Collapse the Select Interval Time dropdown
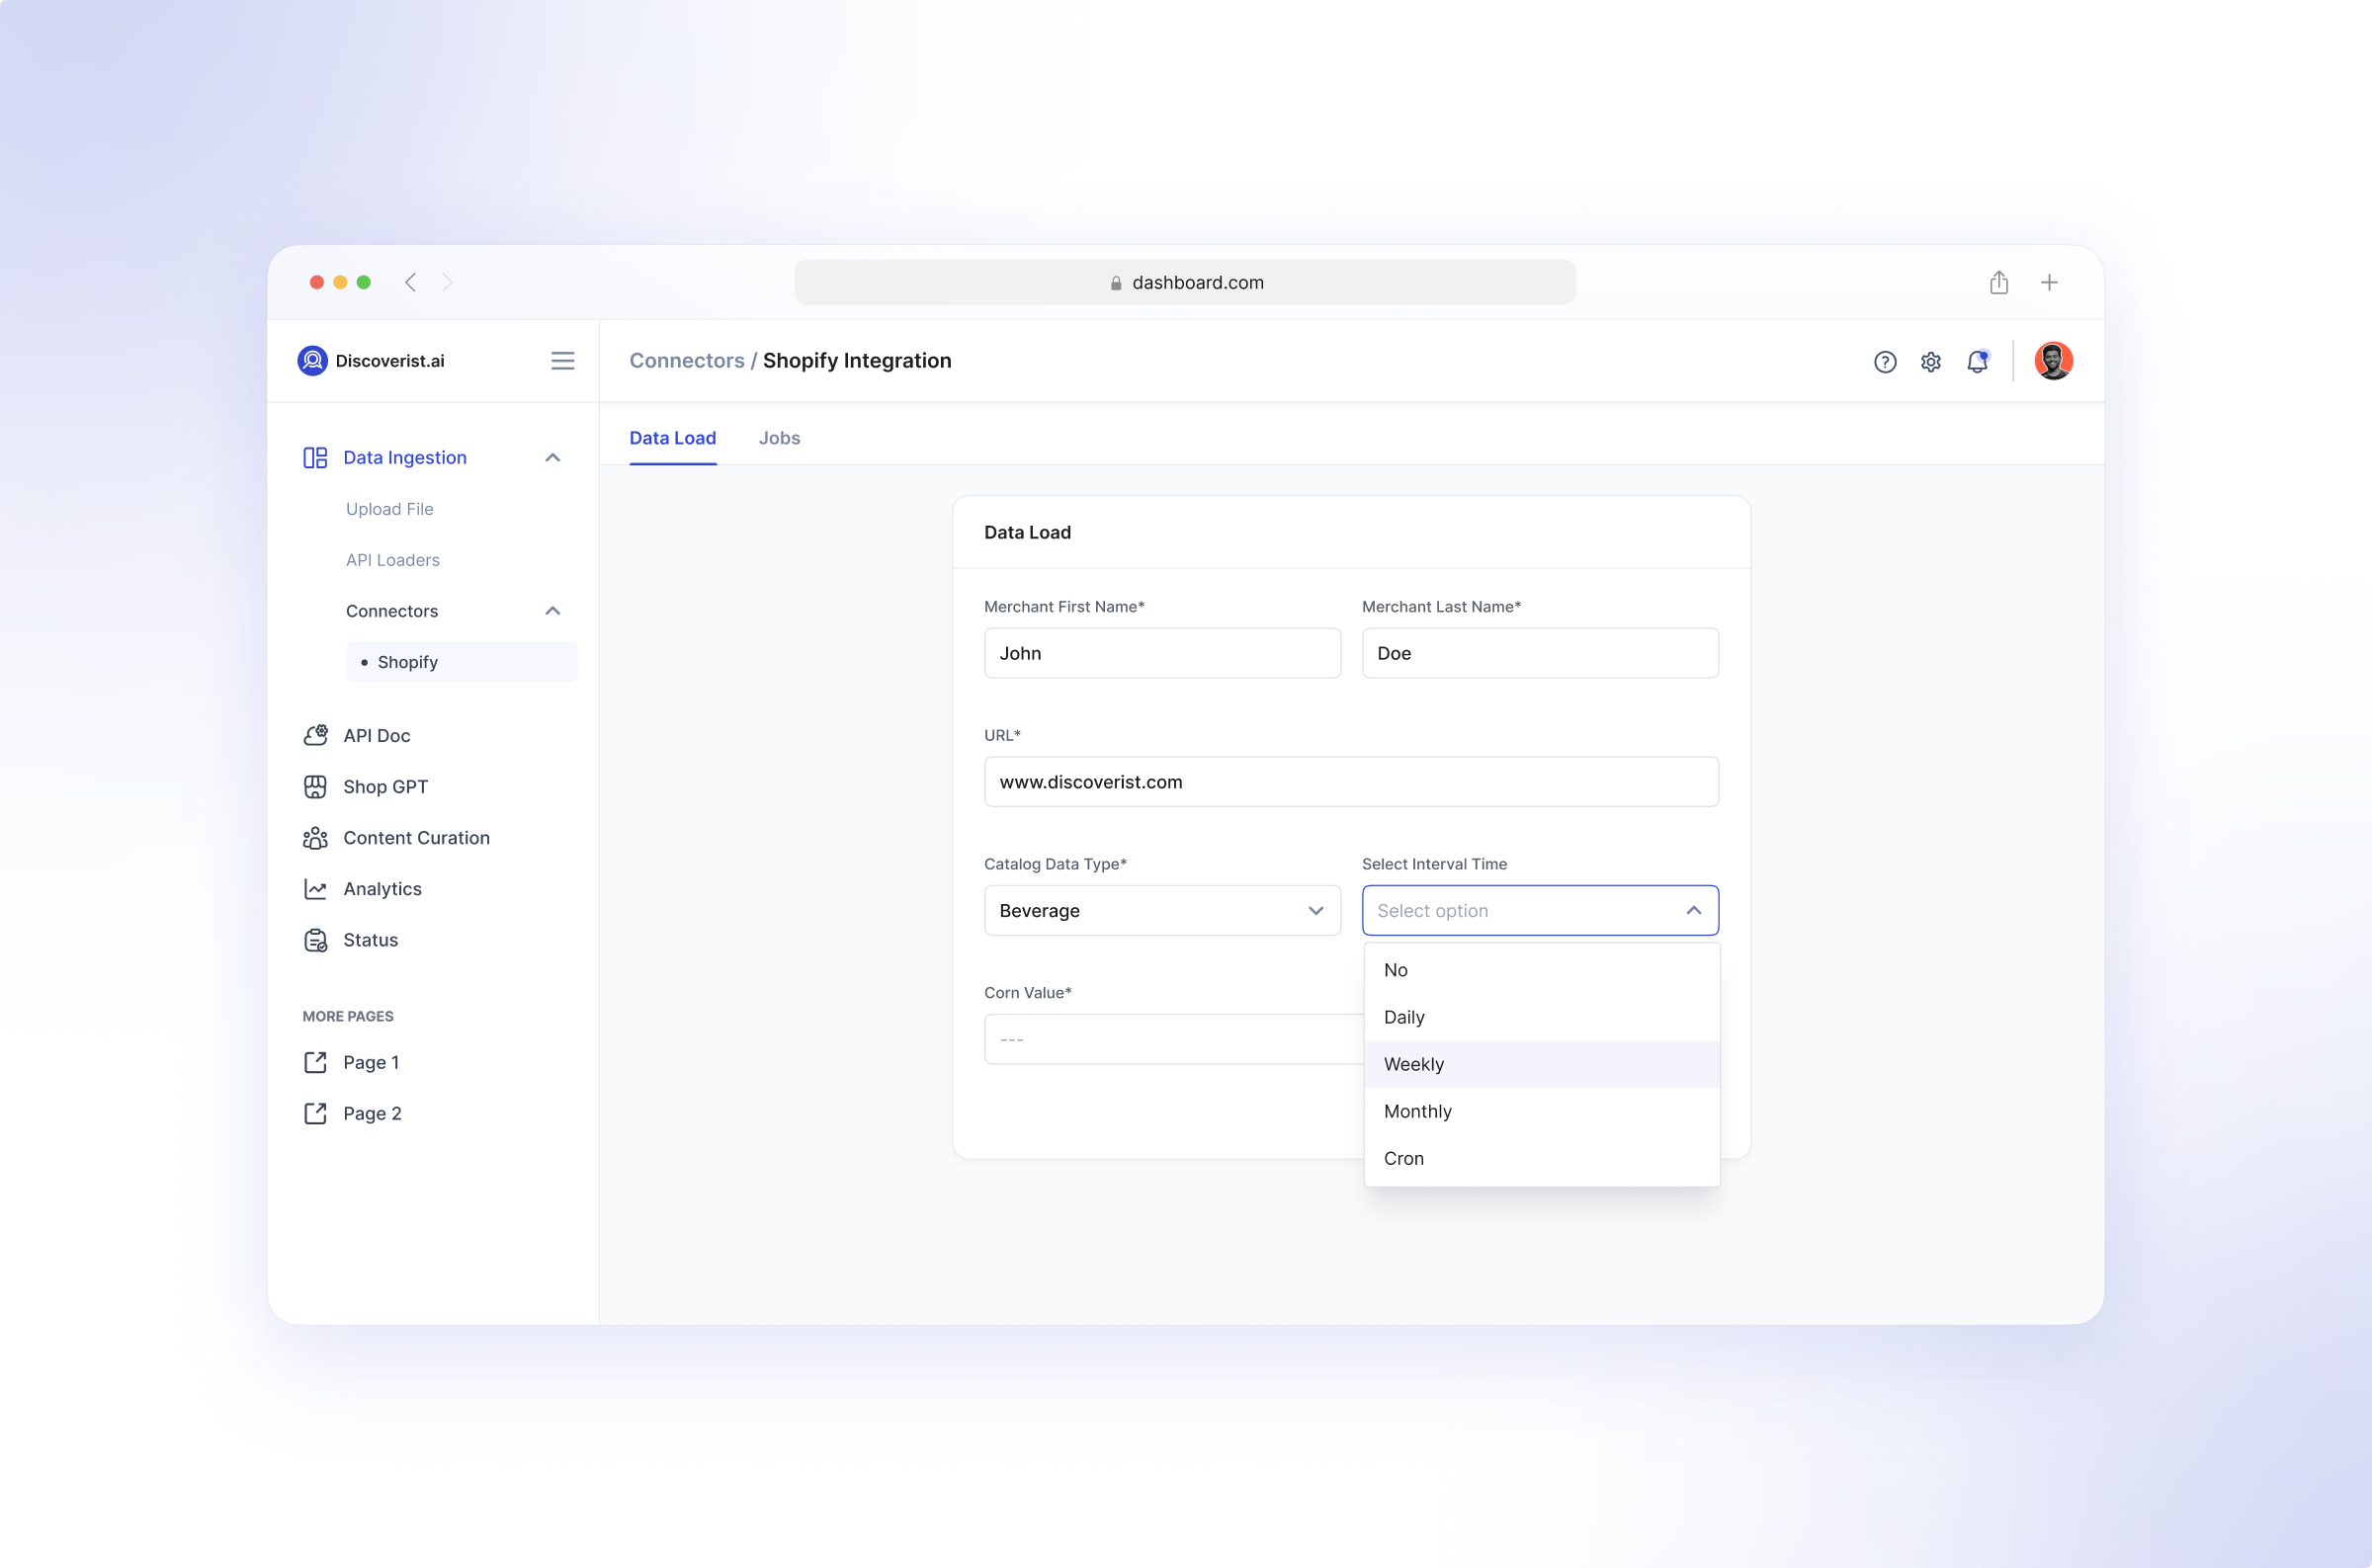 pyautogui.click(x=1694, y=910)
